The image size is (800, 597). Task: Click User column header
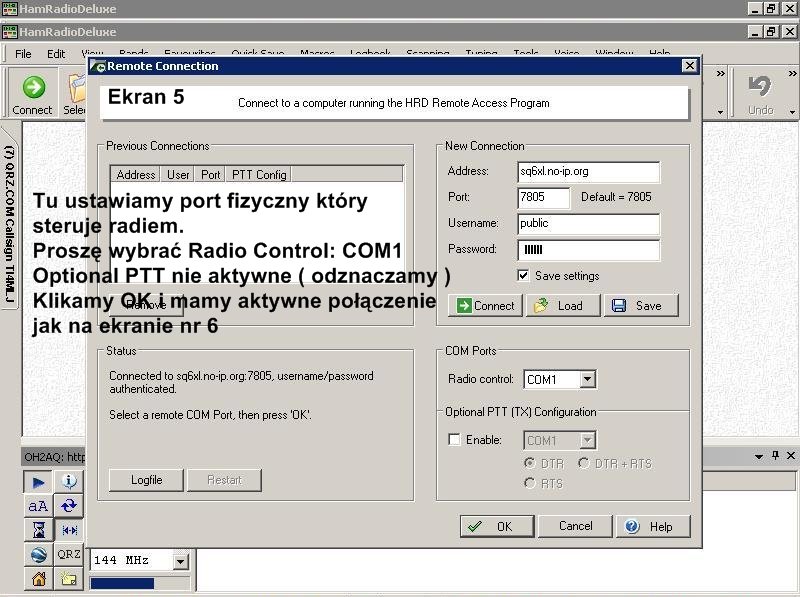click(x=178, y=175)
